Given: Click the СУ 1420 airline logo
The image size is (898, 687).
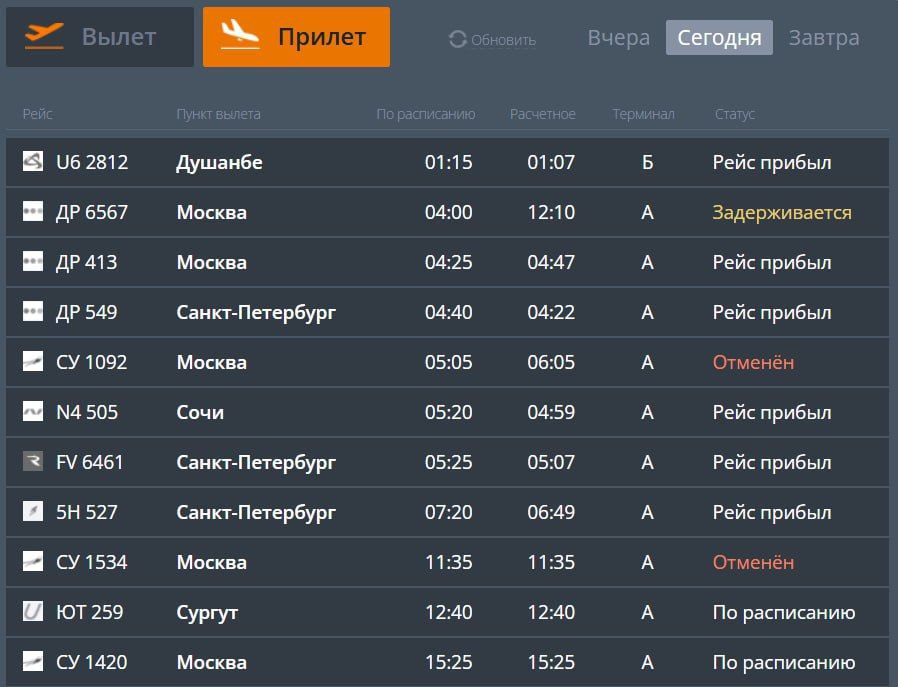Looking at the screenshot, I should click(x=33, y=662).
